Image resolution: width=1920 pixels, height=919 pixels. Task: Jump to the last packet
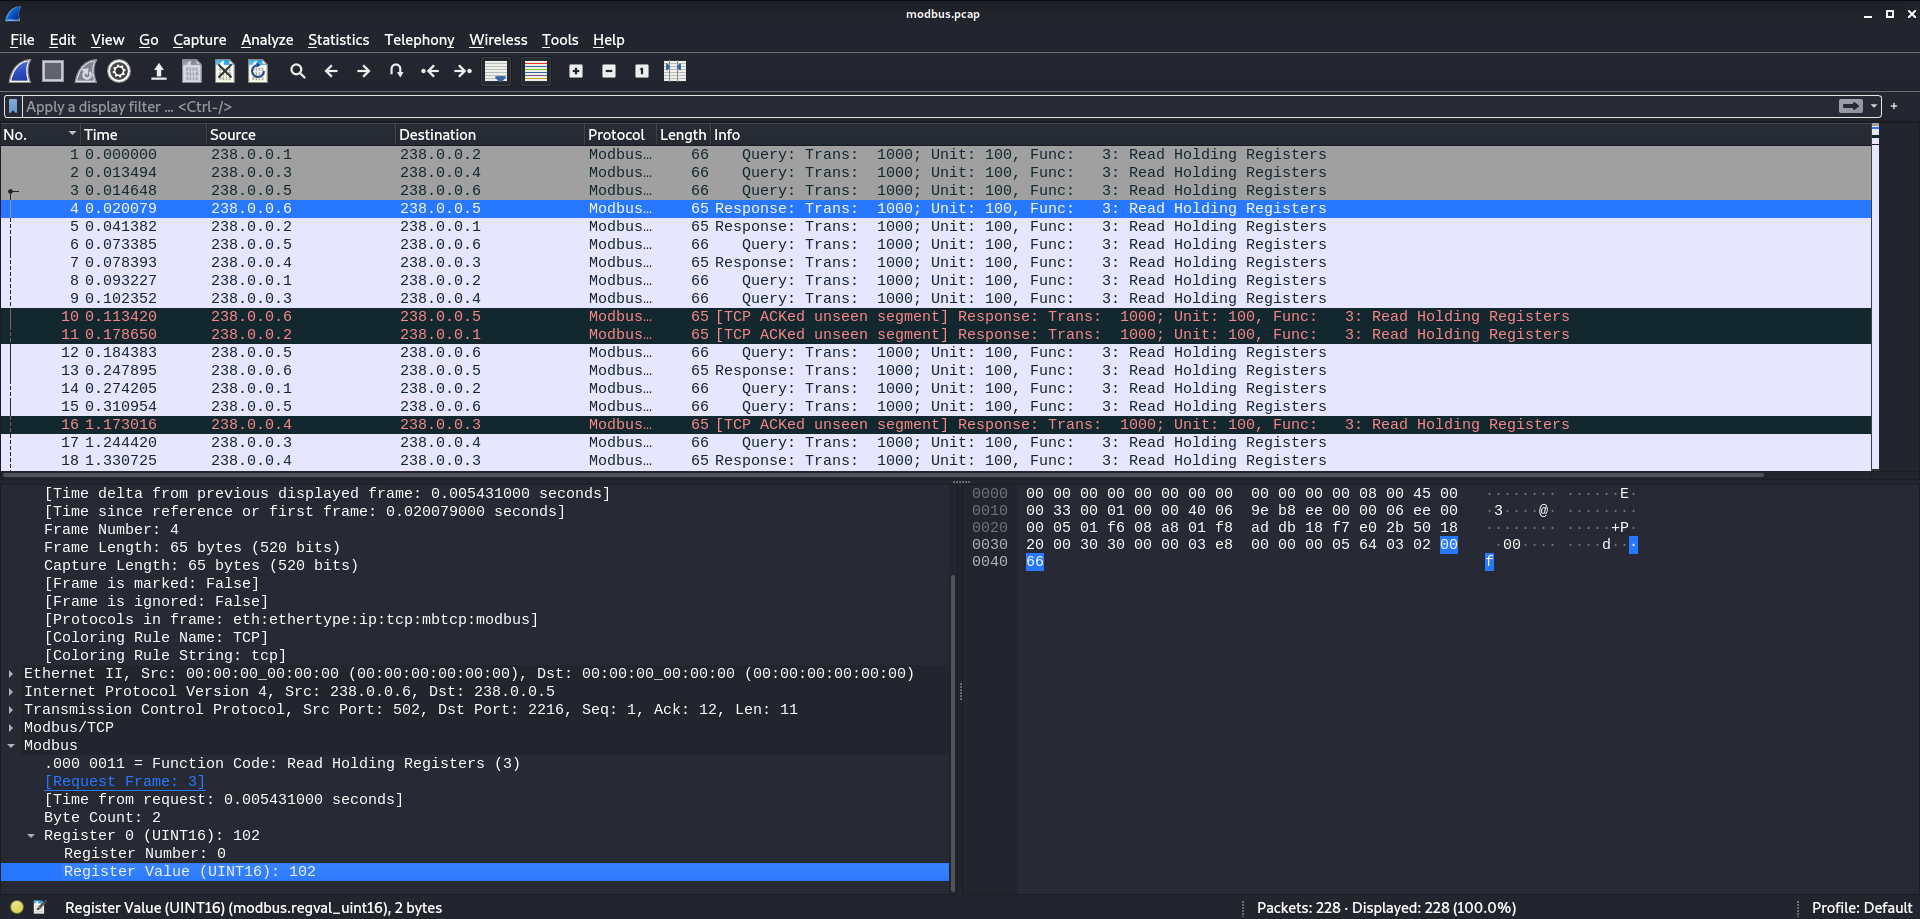point(463,71)
